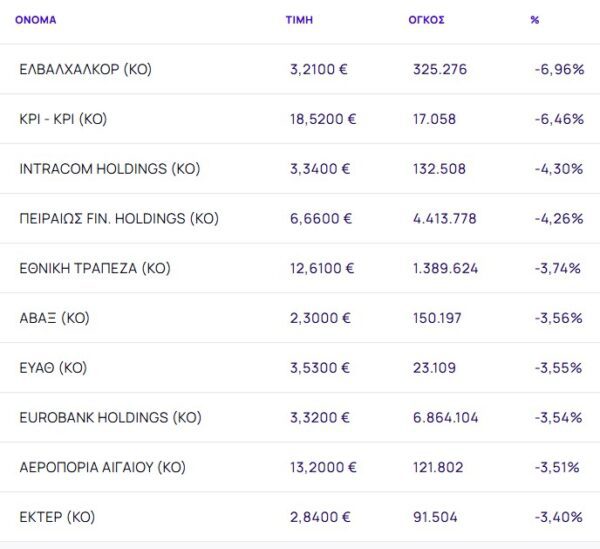Open ΕΘΝΙΚΗ ΤΡΑΠΕΖΑ (ΚΟ) stock page

point(95,268)
